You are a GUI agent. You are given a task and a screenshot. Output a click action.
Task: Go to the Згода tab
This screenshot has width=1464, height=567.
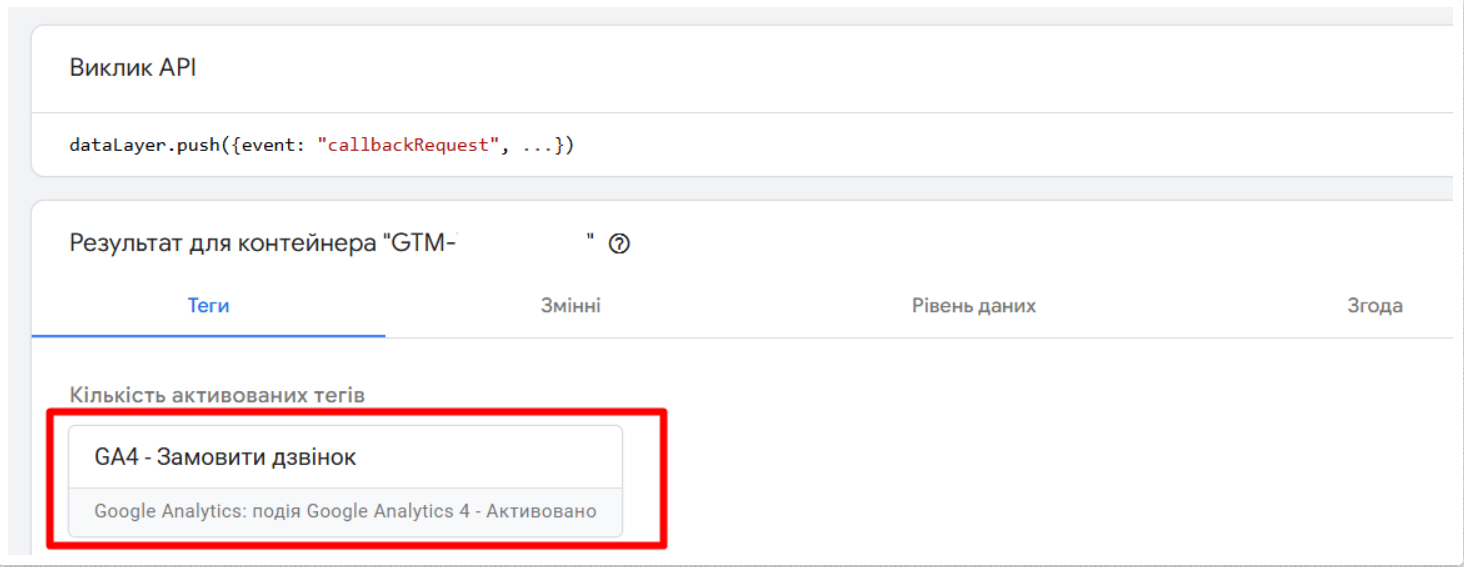pyautogui.click(x=1374, y=306)
